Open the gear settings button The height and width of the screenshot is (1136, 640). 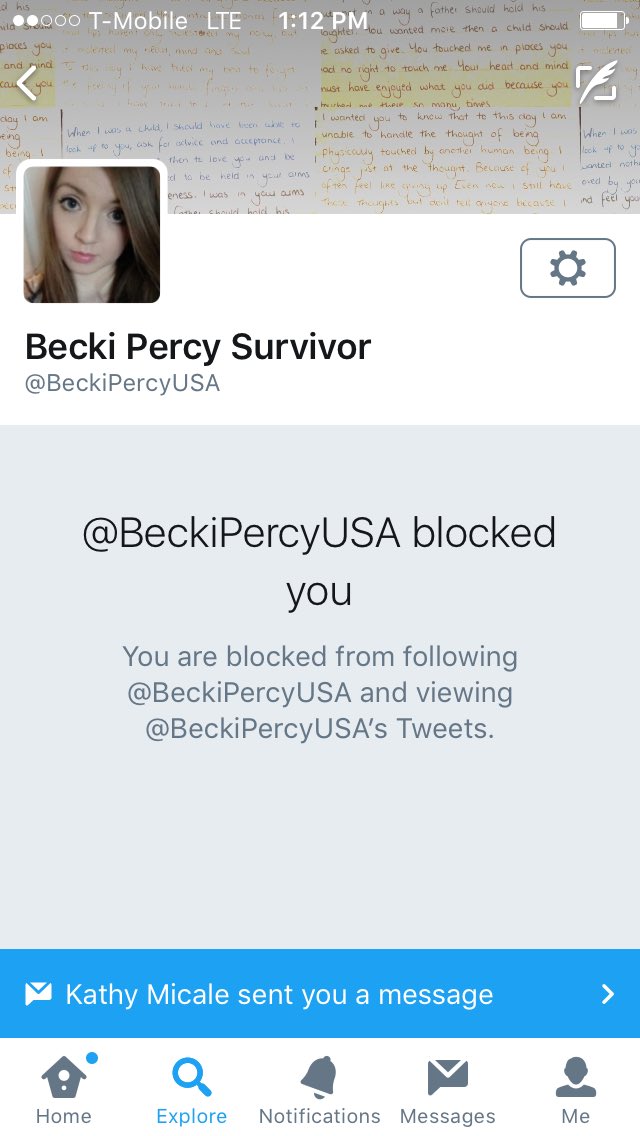coord(568,268)
